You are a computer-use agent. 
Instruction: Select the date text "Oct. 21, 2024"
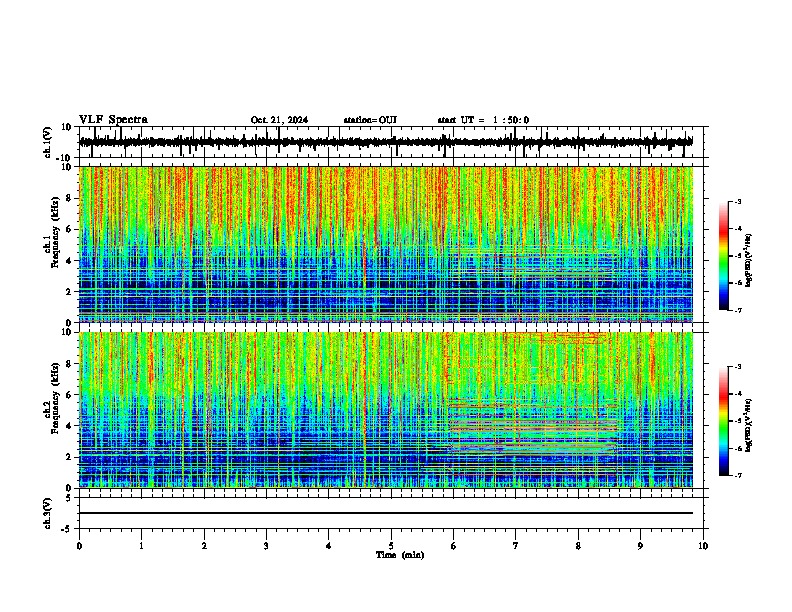point(279,120)
